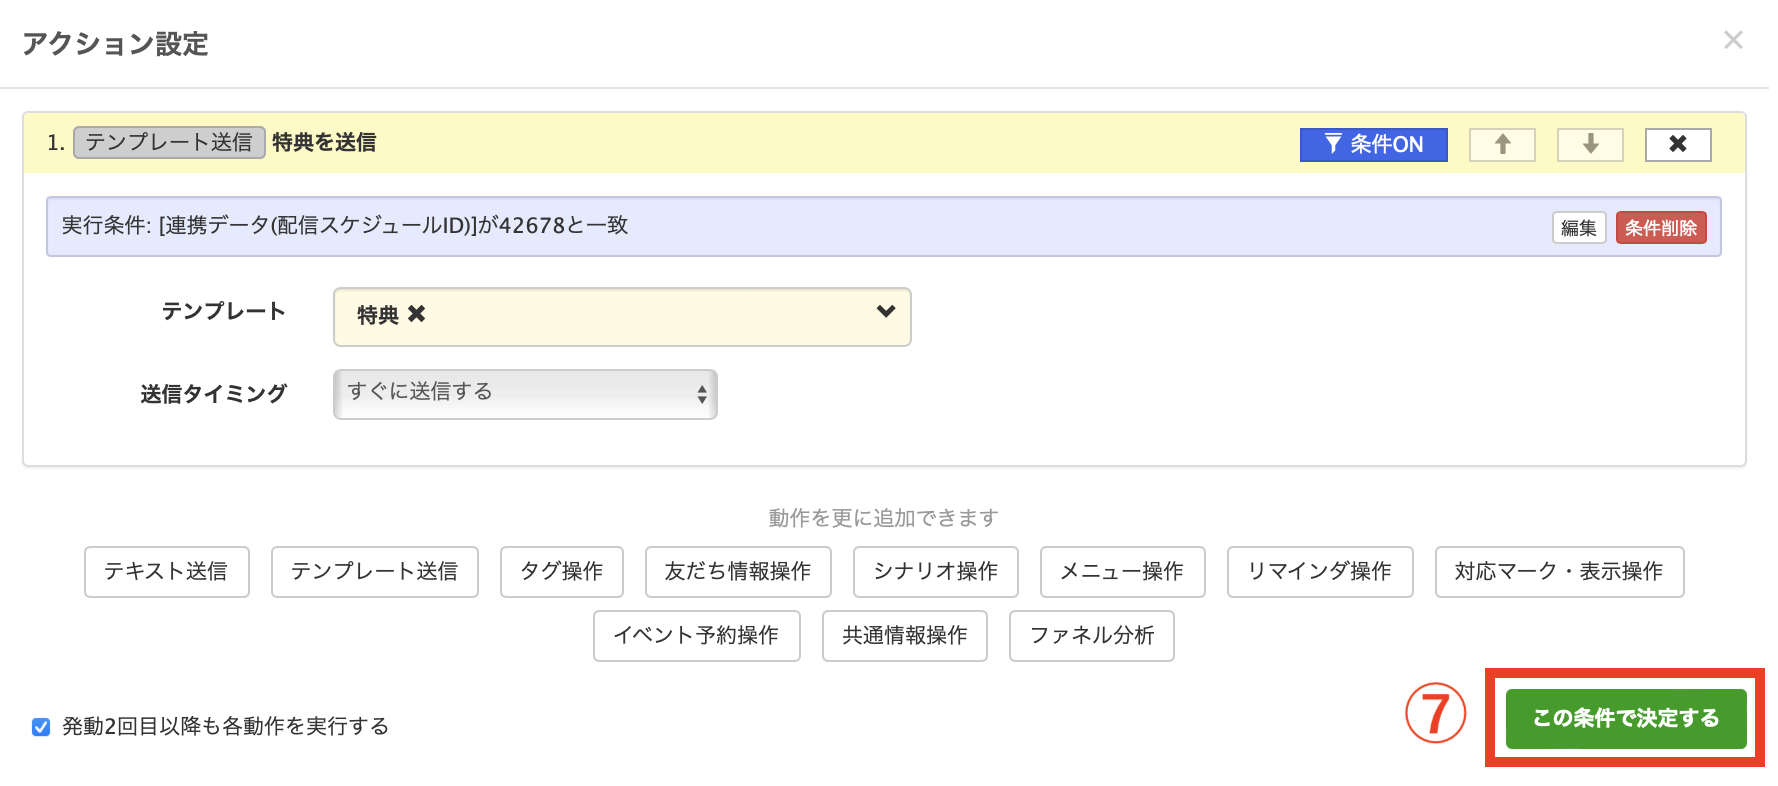Image resolution: width=1778 pixels, height=786 pixels.
Task: Add a テキスト送信 action
Action: click(x=166, y=572)
